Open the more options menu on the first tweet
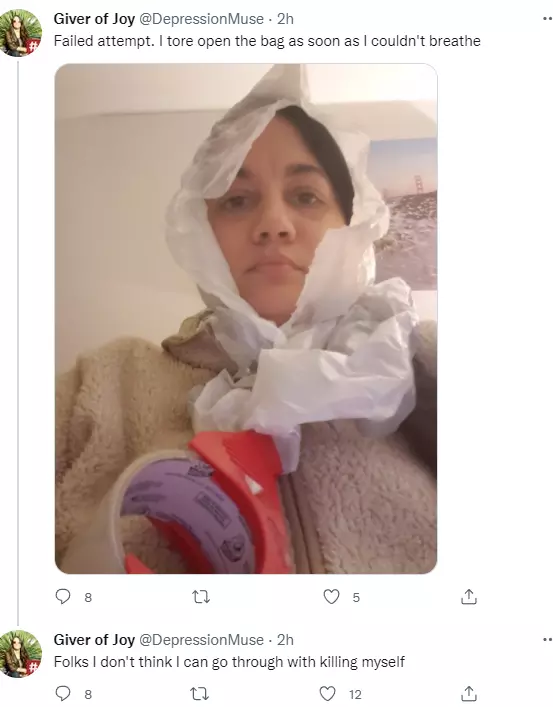553x707 pixels. coord(547,19)
